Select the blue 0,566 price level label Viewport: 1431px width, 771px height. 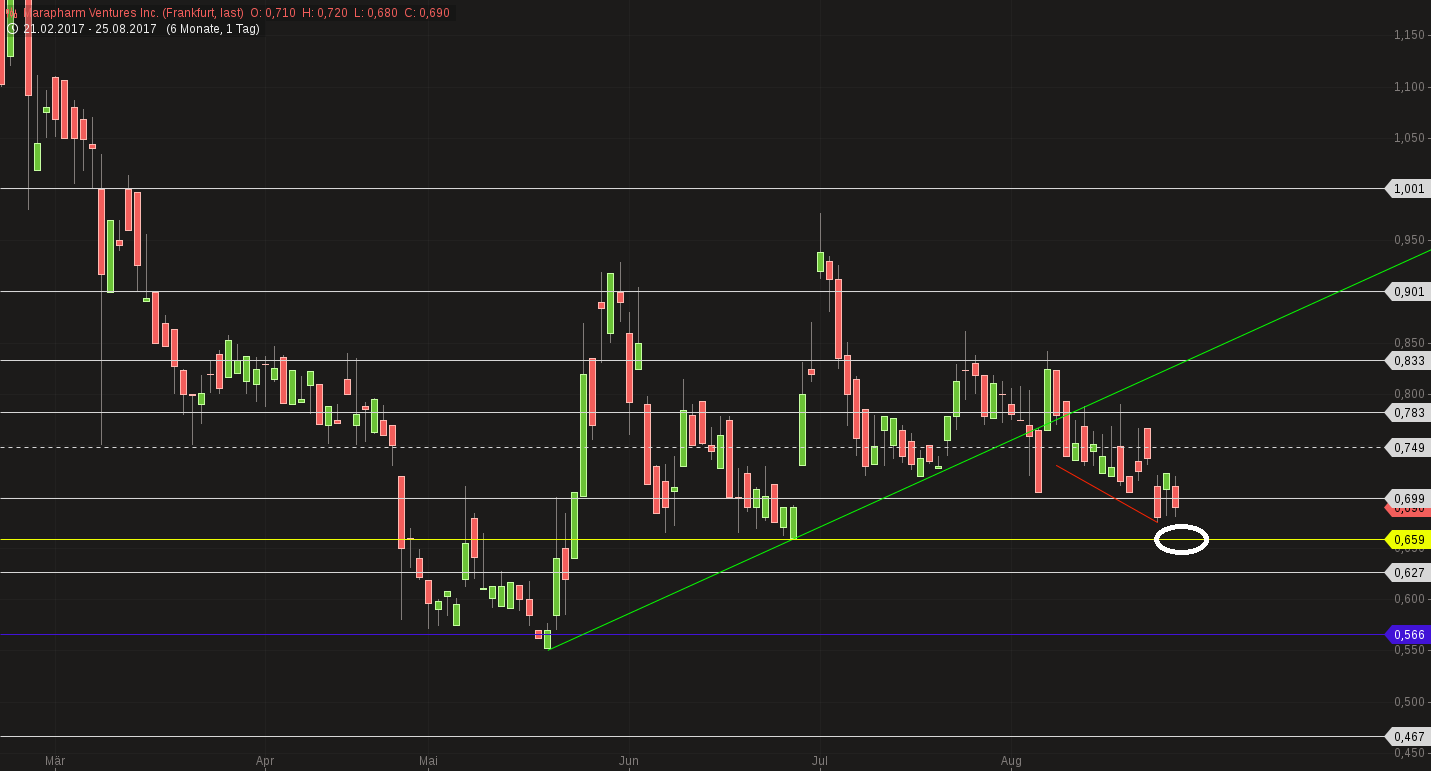click(1408, 635)
